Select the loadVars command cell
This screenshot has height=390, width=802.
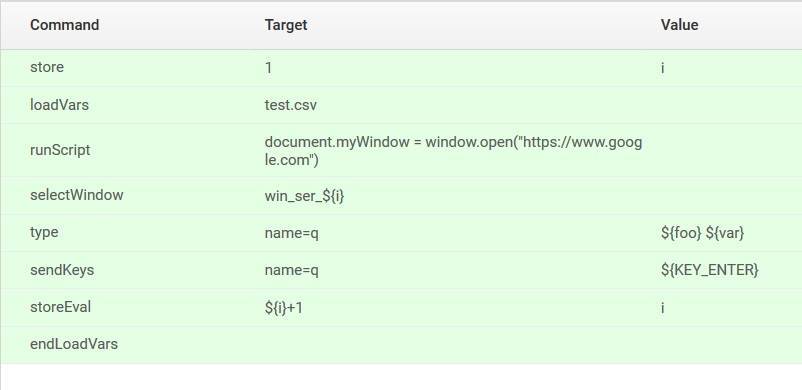59,105
